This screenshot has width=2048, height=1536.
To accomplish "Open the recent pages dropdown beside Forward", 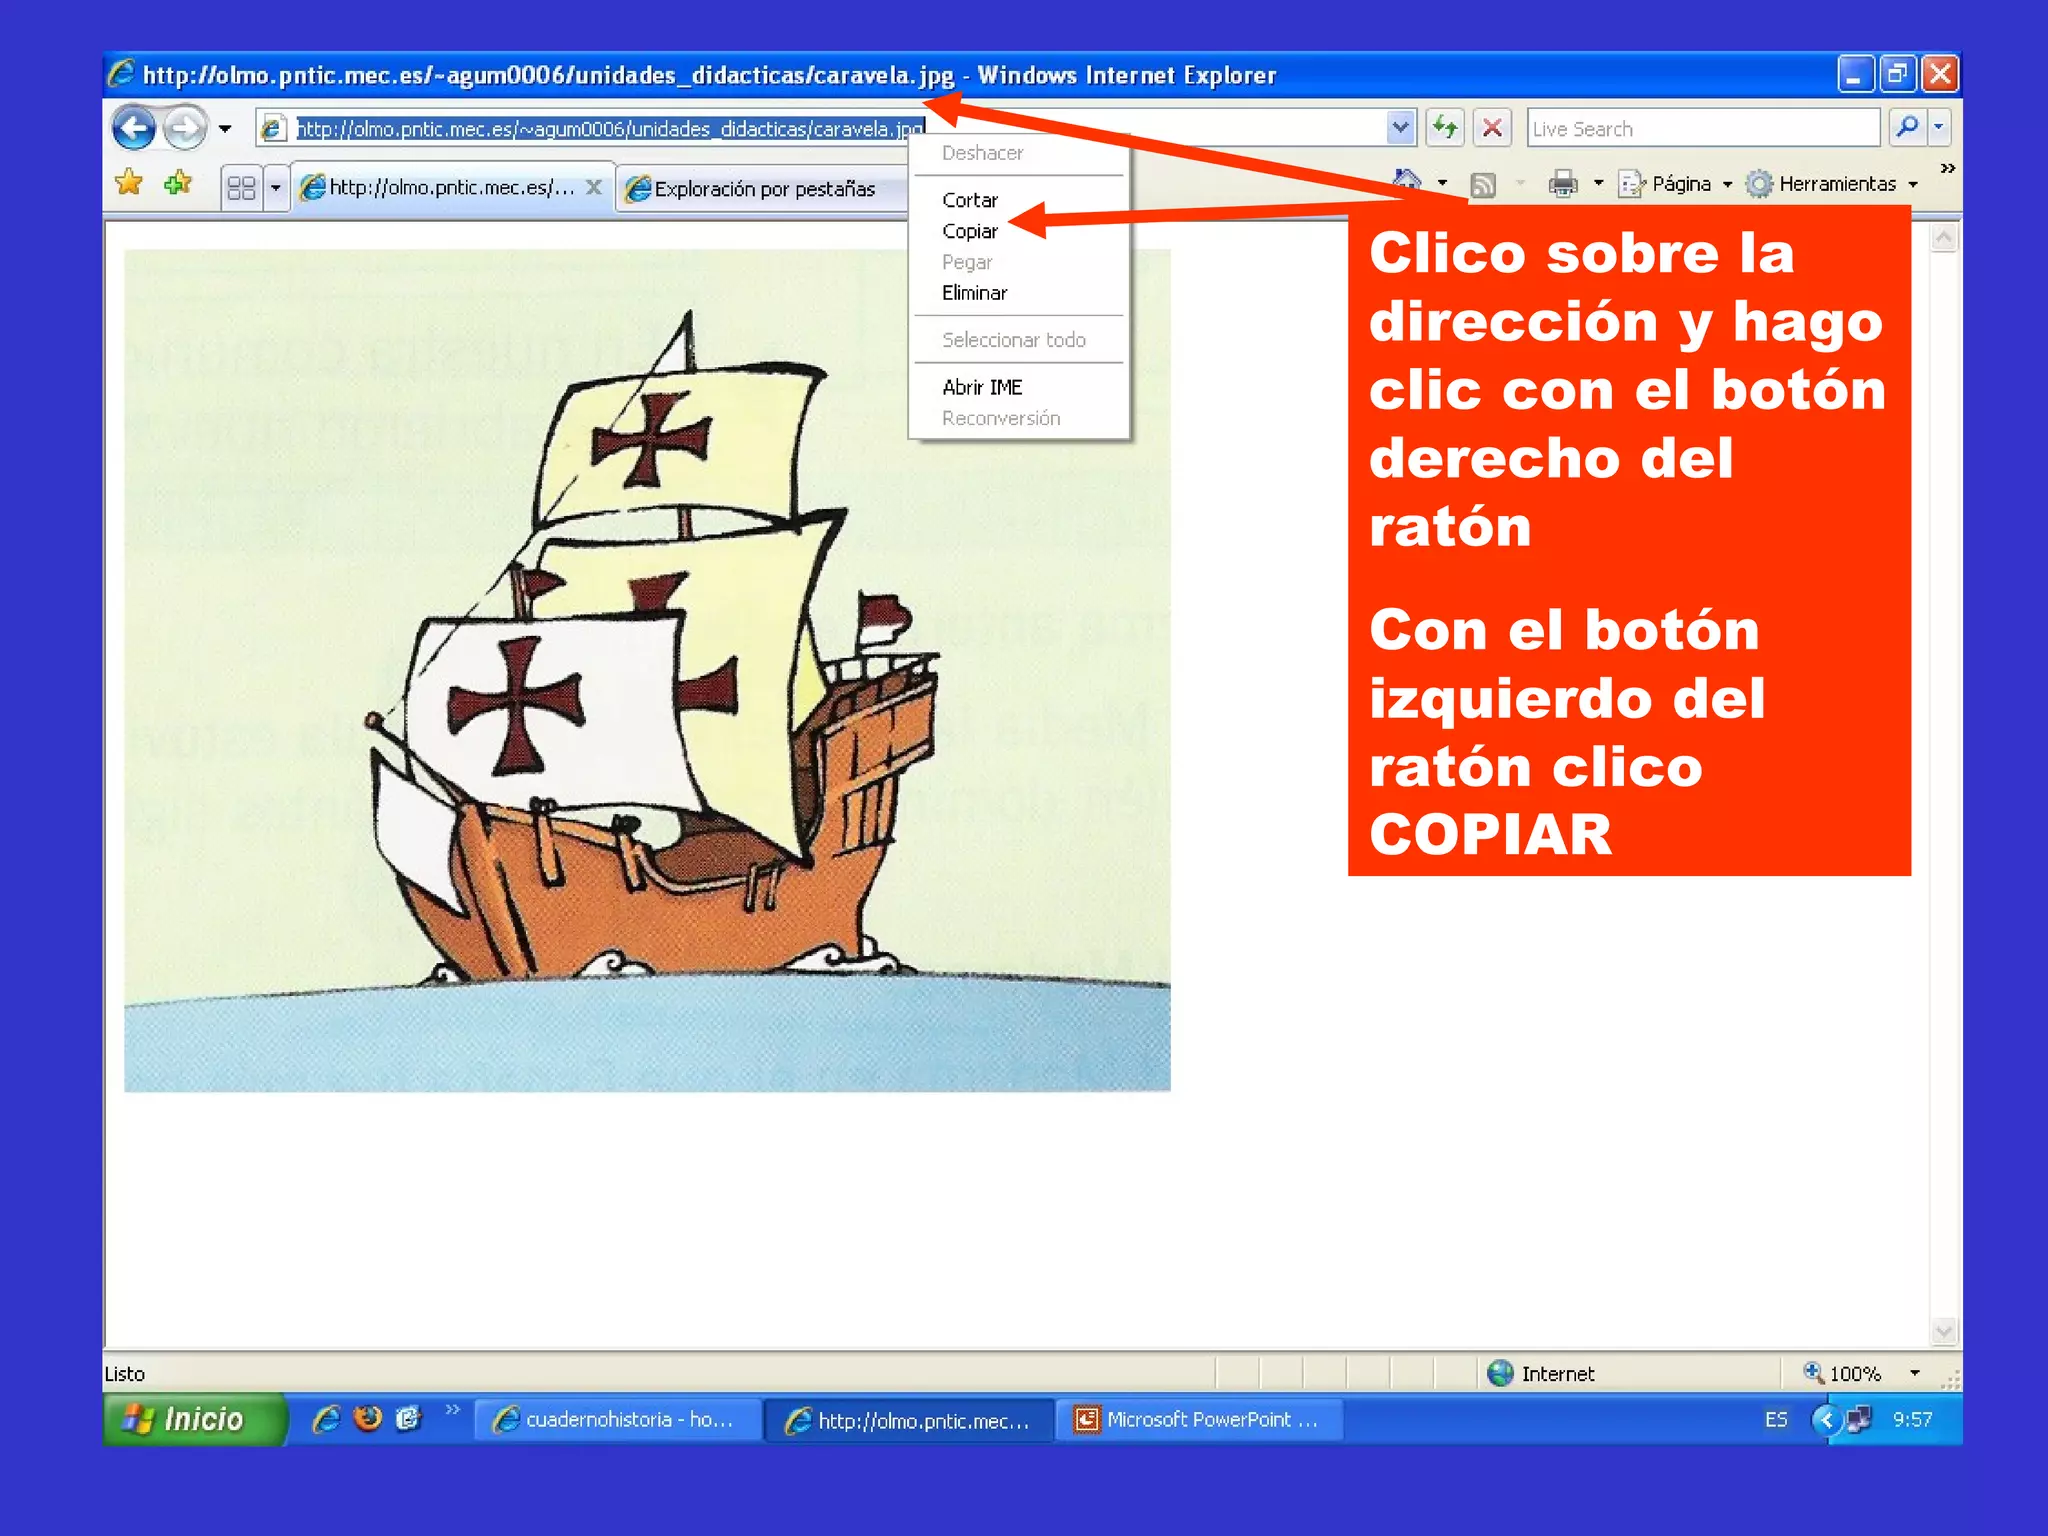I will tap(225, 129).
